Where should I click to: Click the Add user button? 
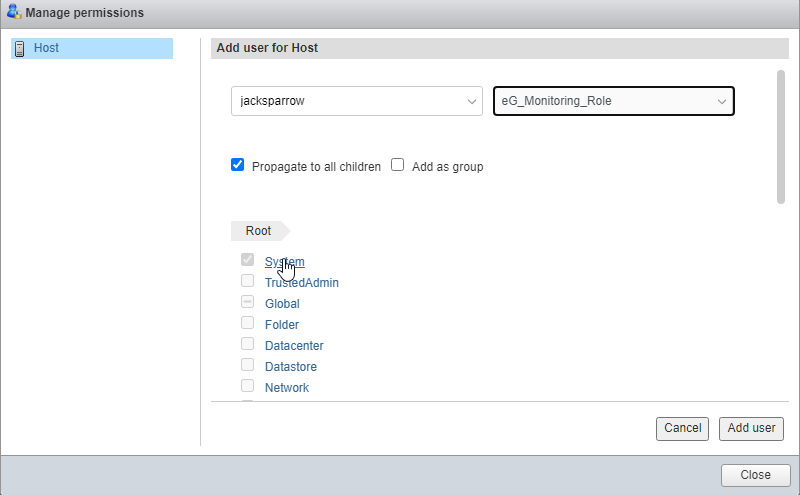click(x=751, y=429)
